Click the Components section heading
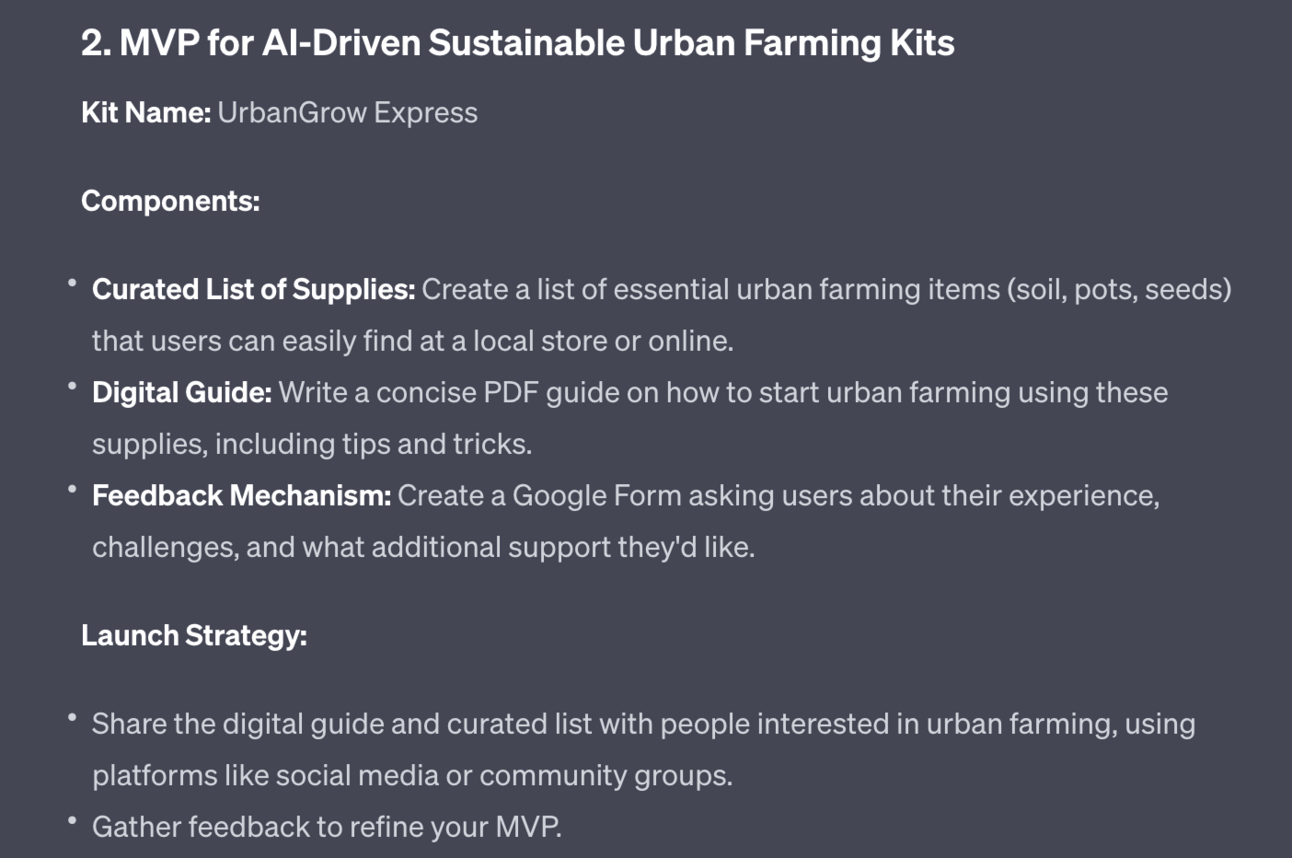 point(170,201)
